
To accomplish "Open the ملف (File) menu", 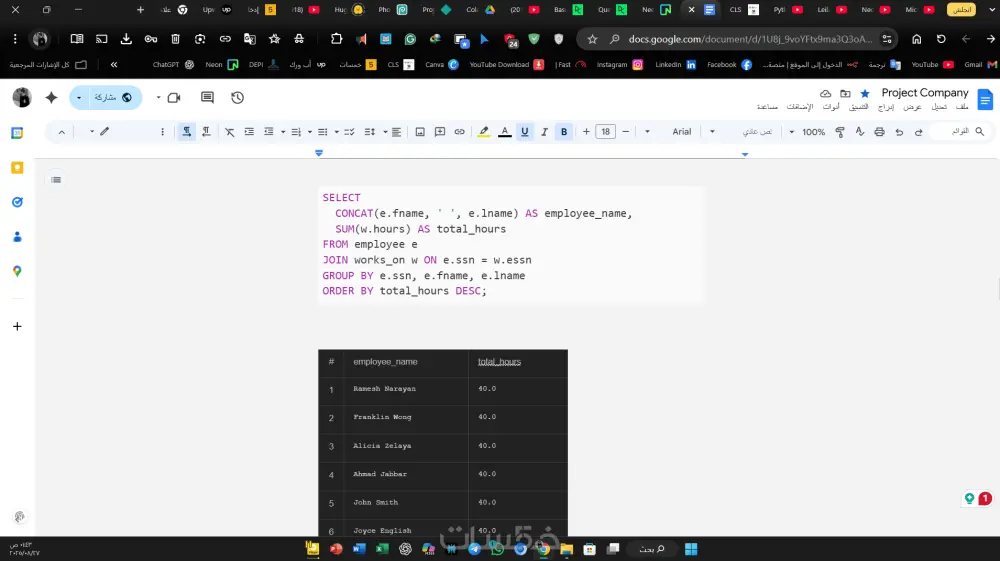I will pyautogui.click(x=962, y=107).
